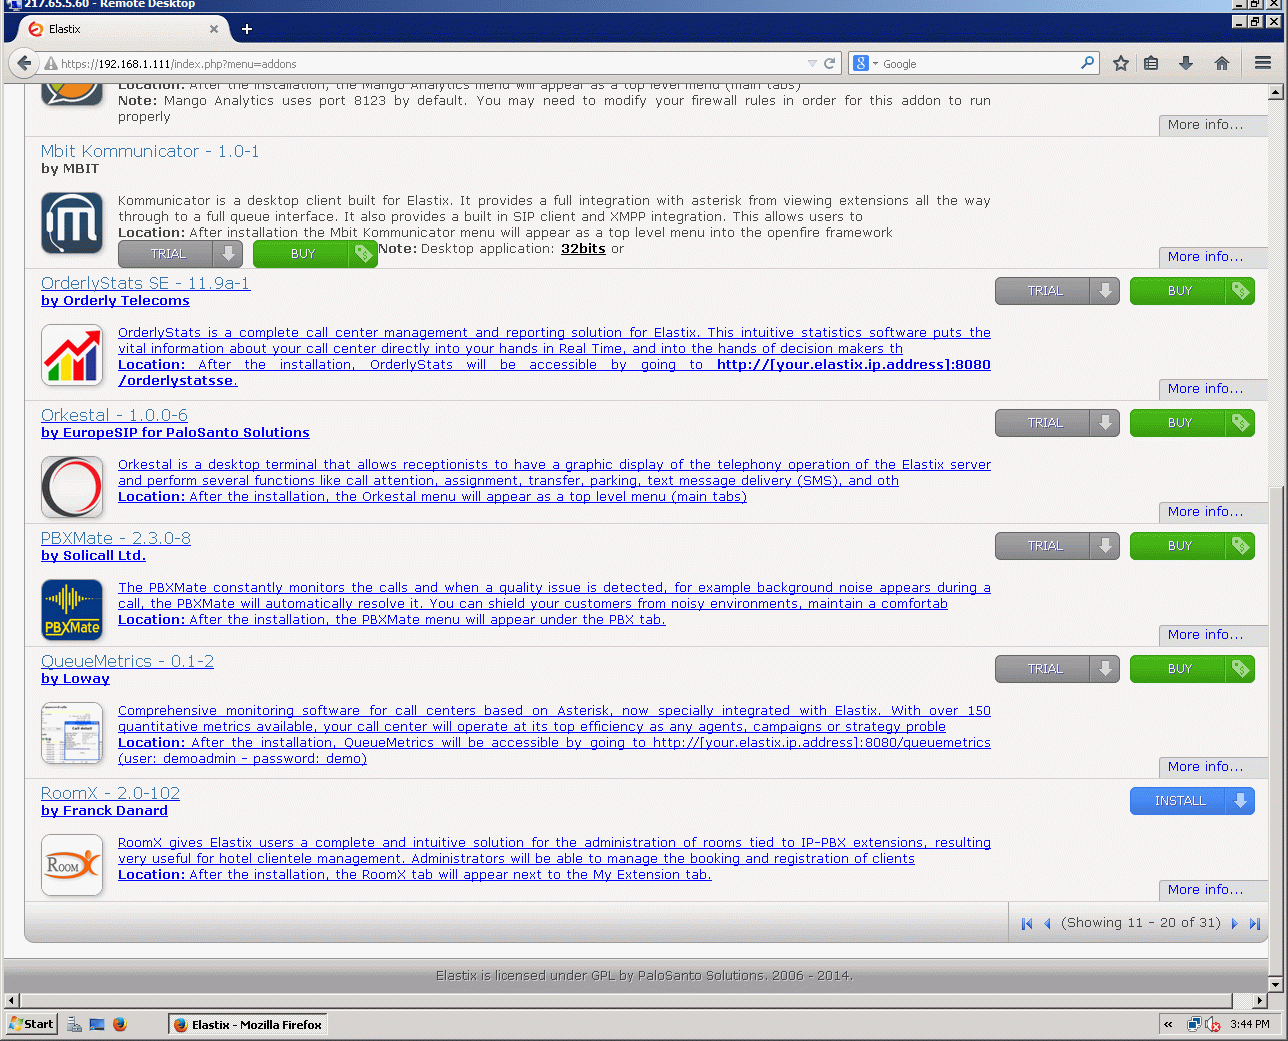The image size is (1288, 1041).
Task: Buy the QueueMetrics addon
Action: tap(1192, 669)
